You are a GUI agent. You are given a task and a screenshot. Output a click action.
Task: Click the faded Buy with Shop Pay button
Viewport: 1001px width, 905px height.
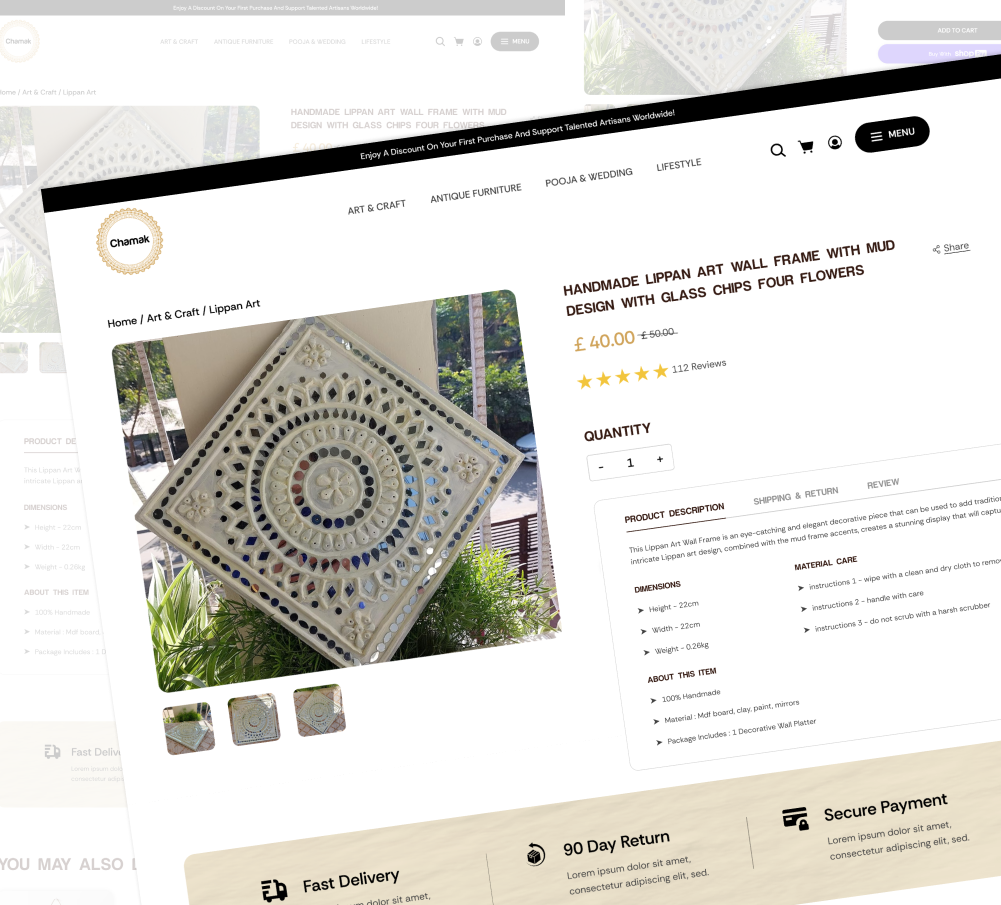coord(939,54)
